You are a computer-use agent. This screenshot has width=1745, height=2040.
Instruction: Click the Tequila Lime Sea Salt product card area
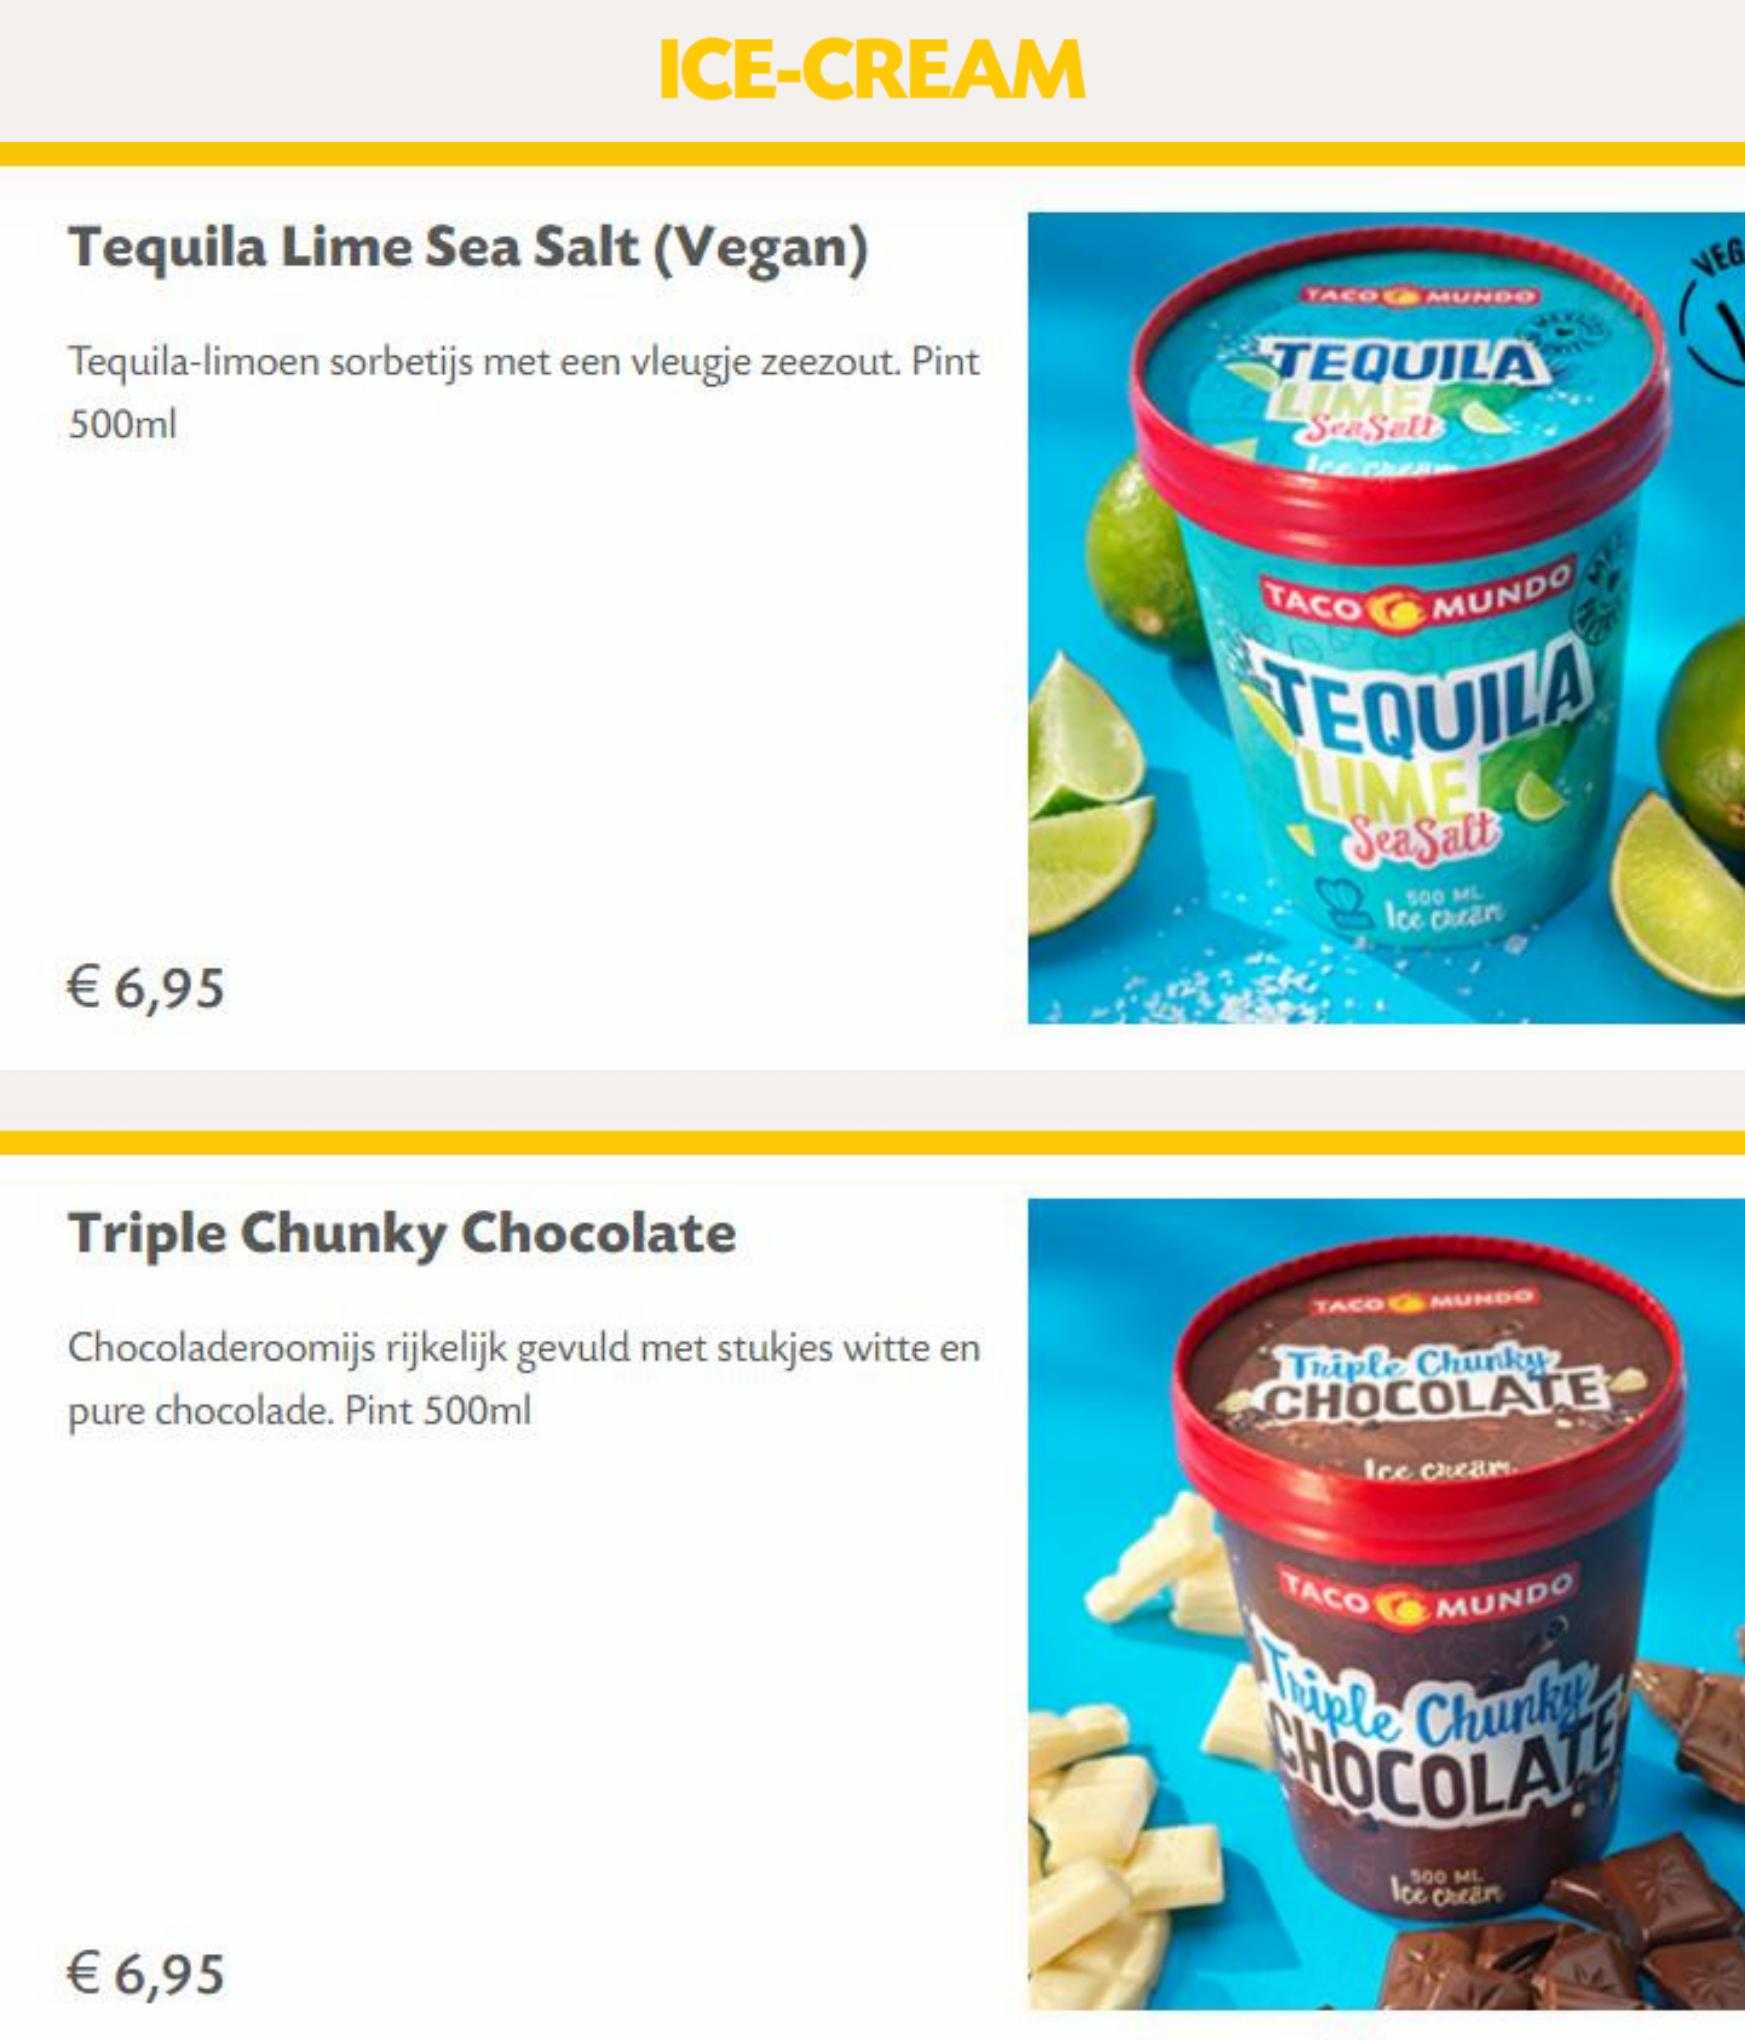872,617
